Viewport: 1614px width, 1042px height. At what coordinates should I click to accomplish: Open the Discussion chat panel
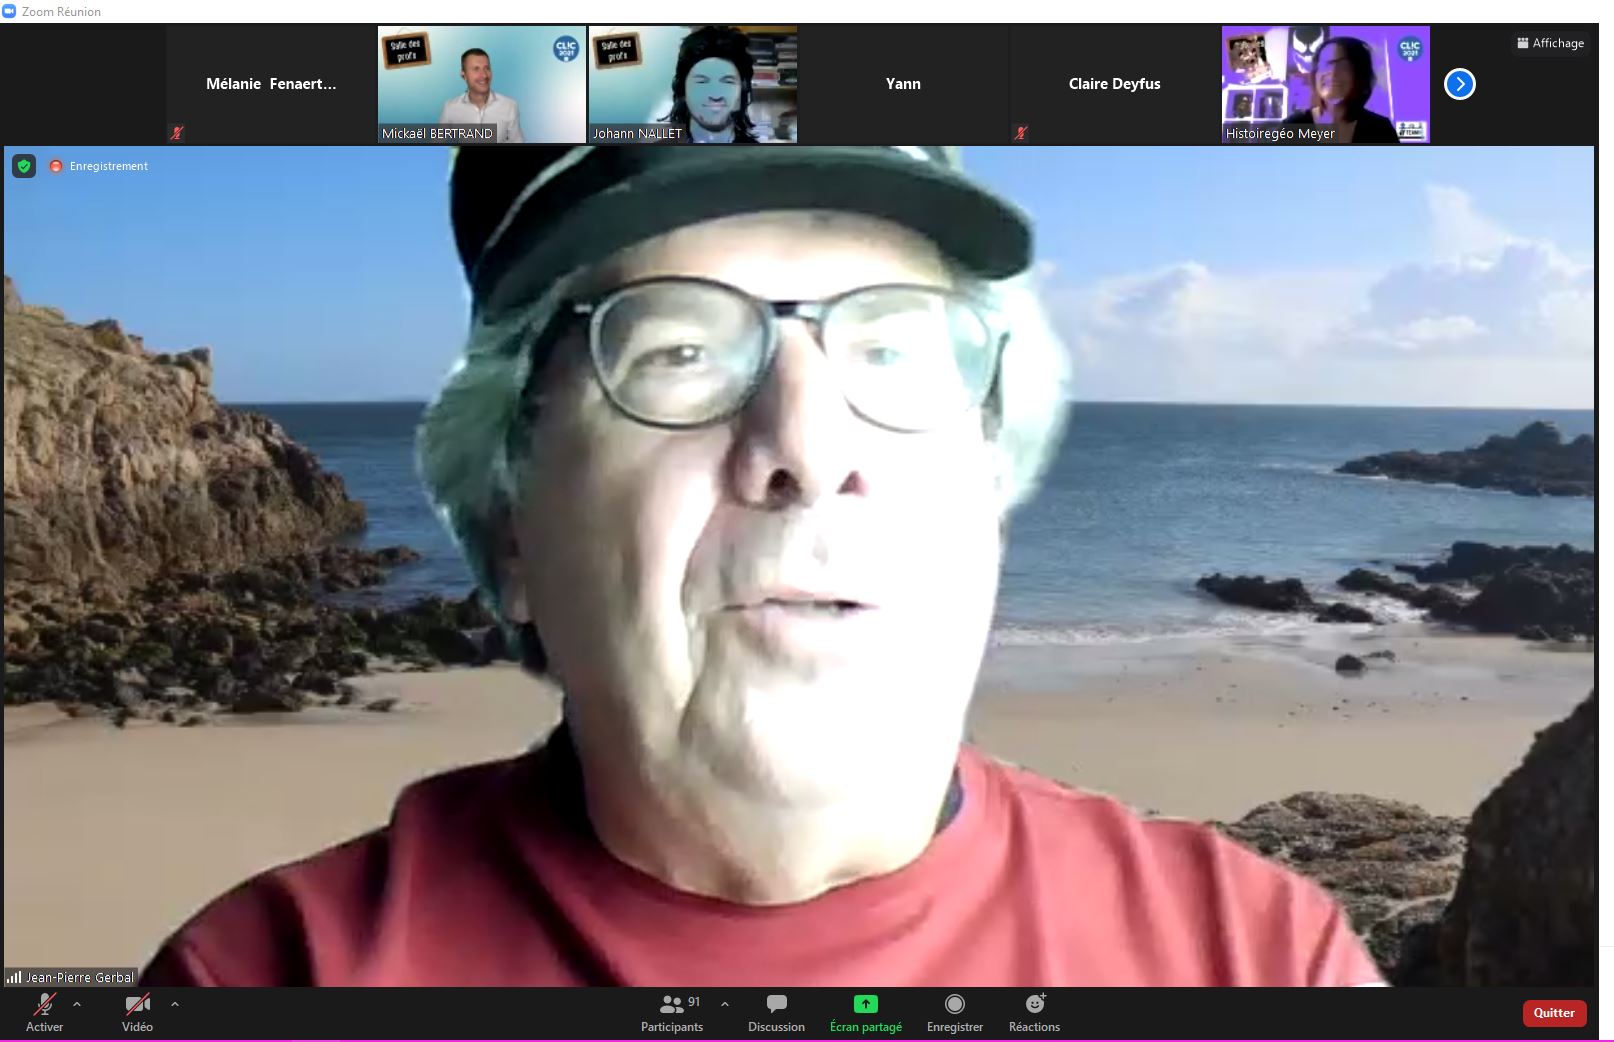pos(776,1012)
